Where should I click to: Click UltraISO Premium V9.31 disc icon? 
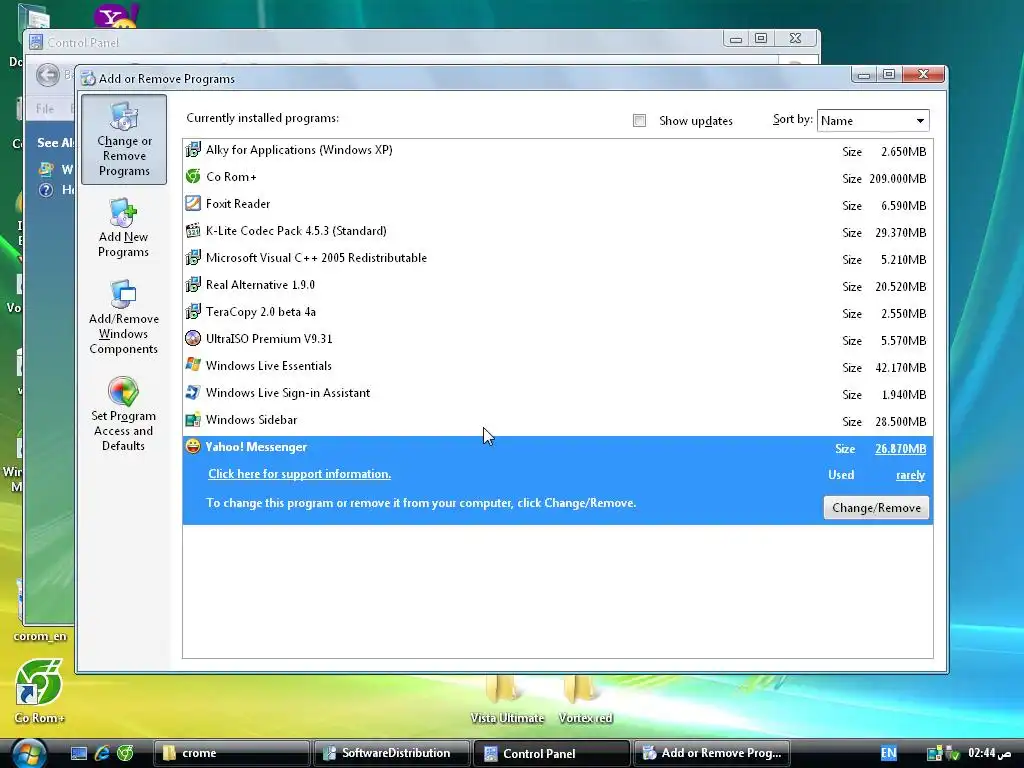[x=193, y=338]
